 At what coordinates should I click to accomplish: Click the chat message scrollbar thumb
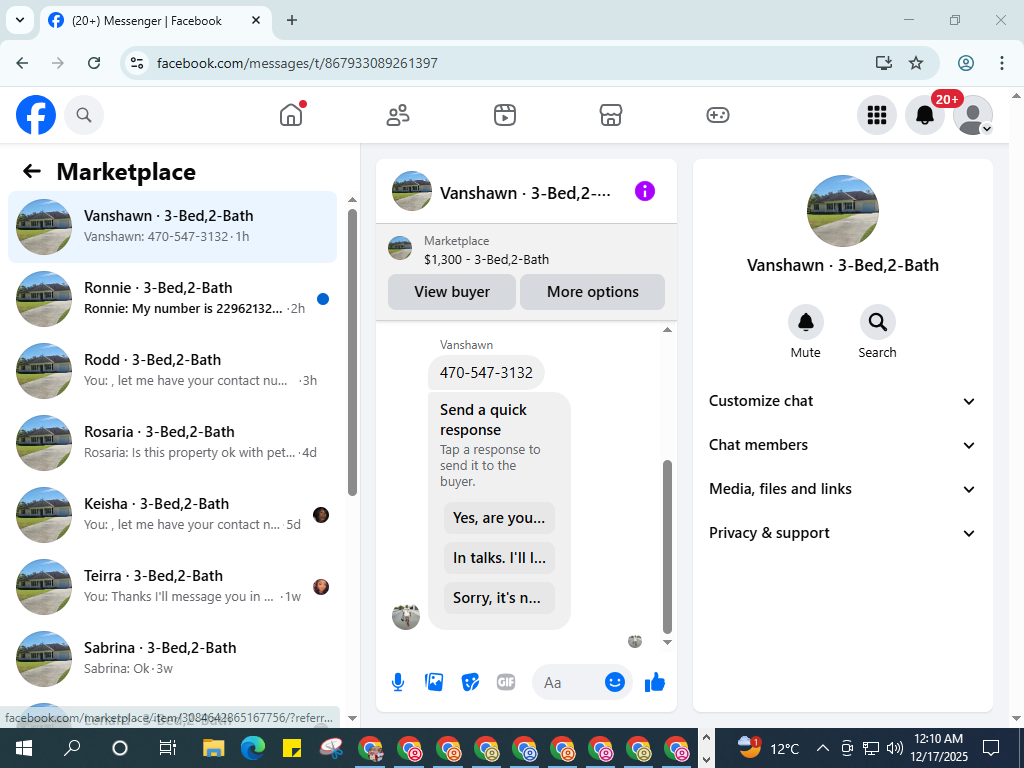tap(667, 547)
